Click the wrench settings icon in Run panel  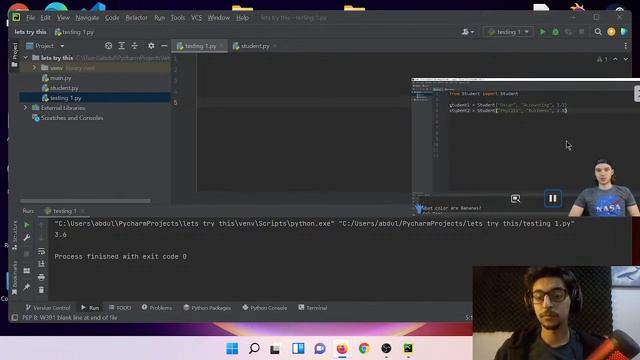pos(27,238)
